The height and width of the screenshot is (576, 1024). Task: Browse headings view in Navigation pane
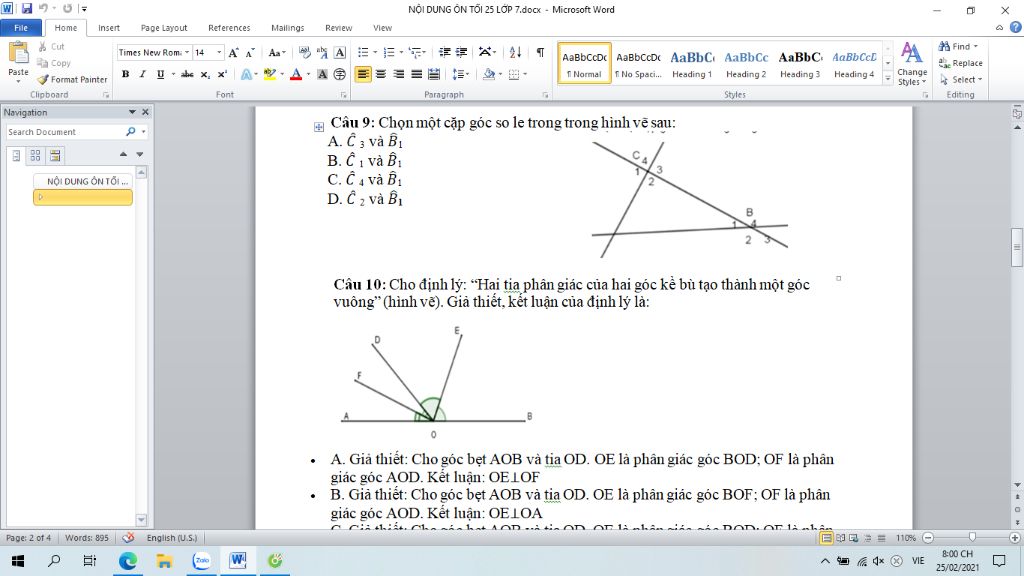point(16,155)
